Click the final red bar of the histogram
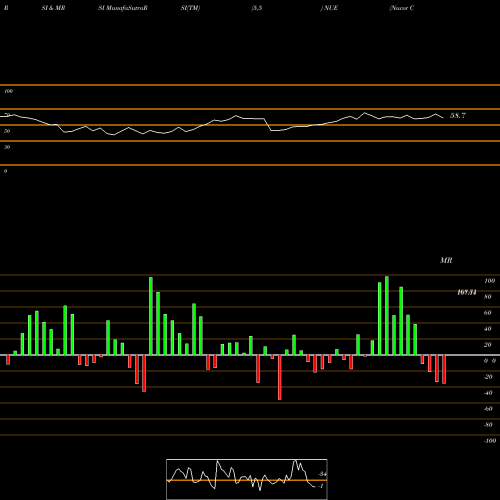 [x=444, y=369]
